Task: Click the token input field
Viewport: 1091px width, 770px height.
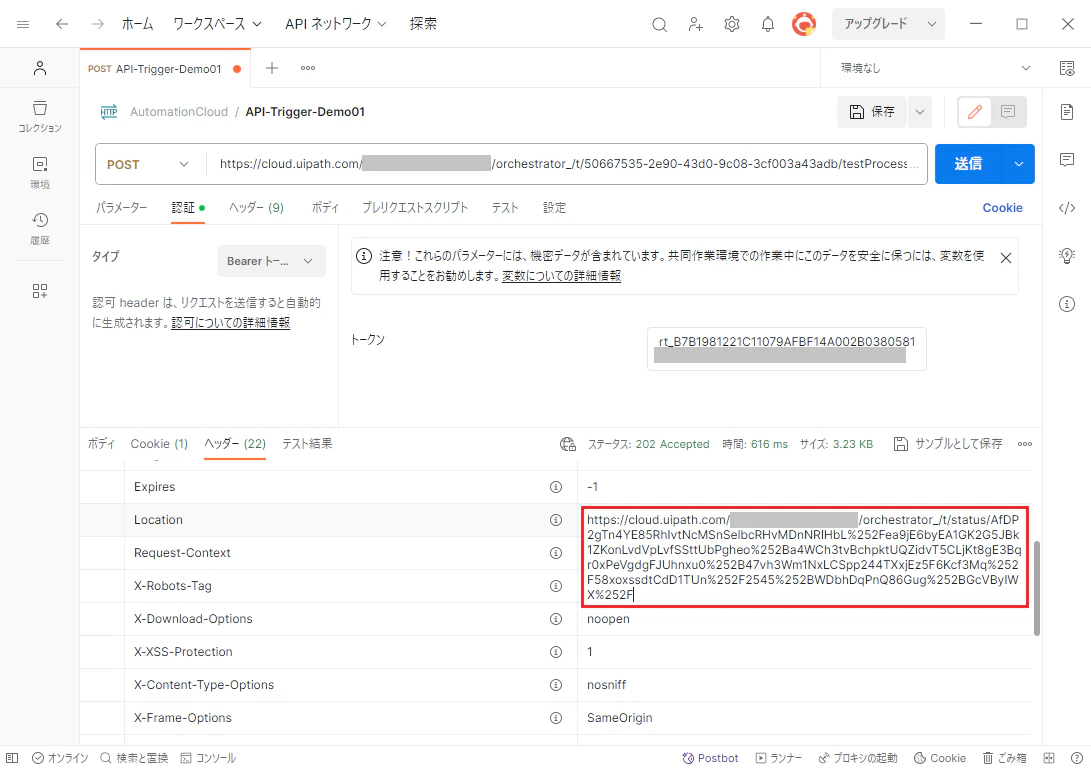Action: (786, 349)
